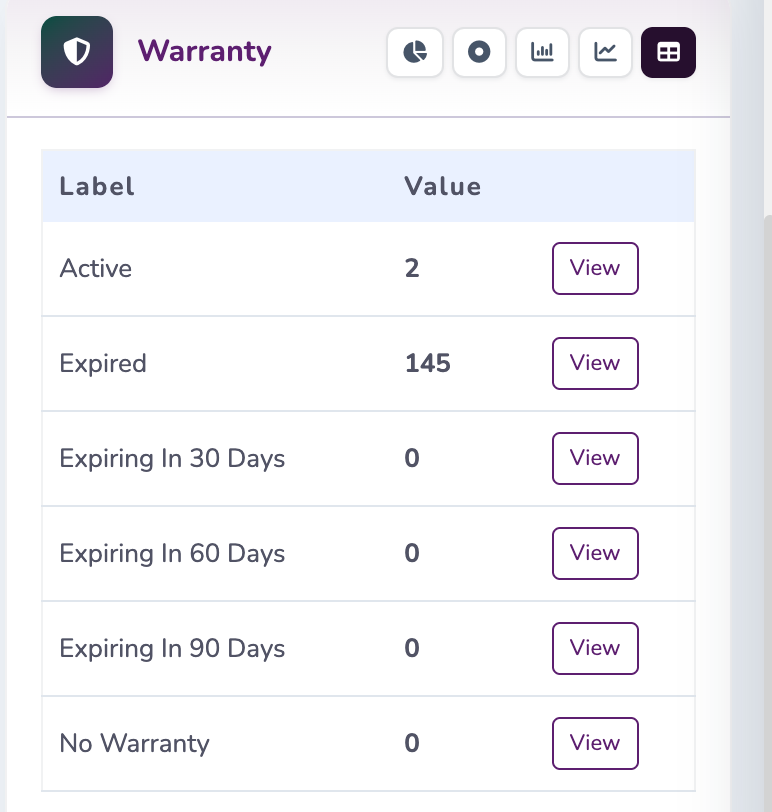Select the Active row label
The width and height of the screenshot is (772, 812).
coord(96,268)
